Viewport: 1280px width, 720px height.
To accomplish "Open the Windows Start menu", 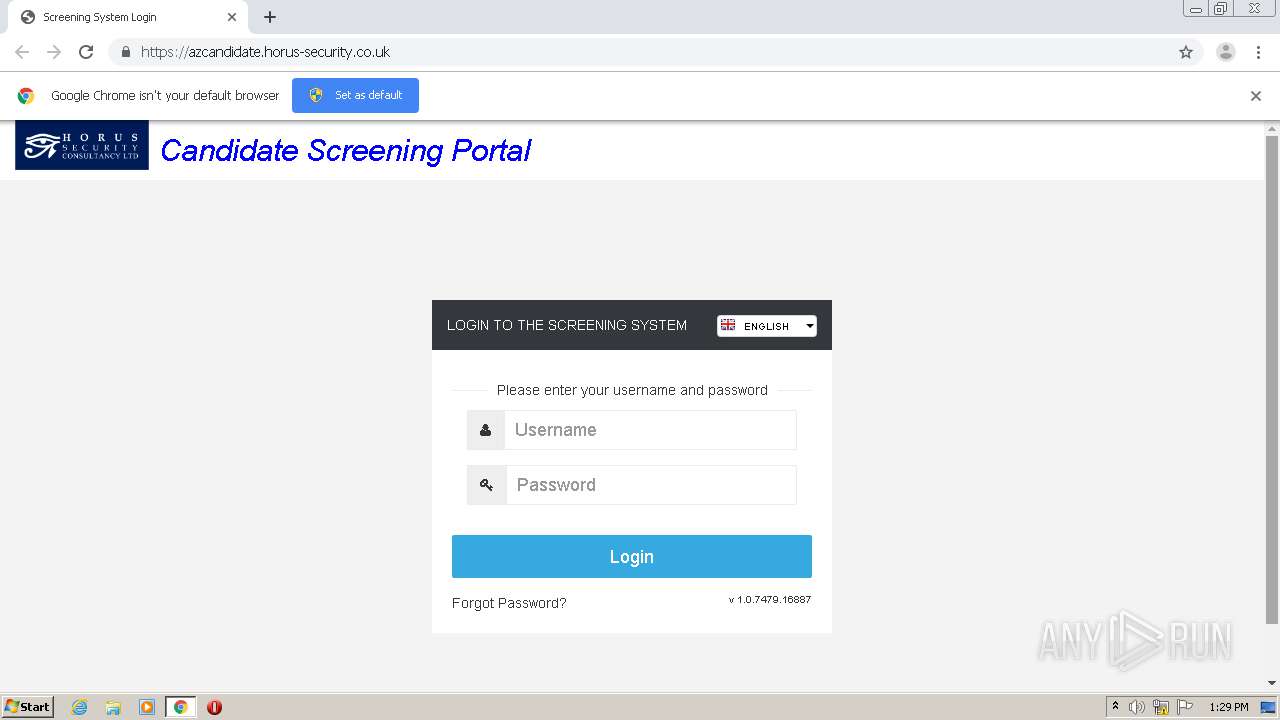I will click(28, 707).
